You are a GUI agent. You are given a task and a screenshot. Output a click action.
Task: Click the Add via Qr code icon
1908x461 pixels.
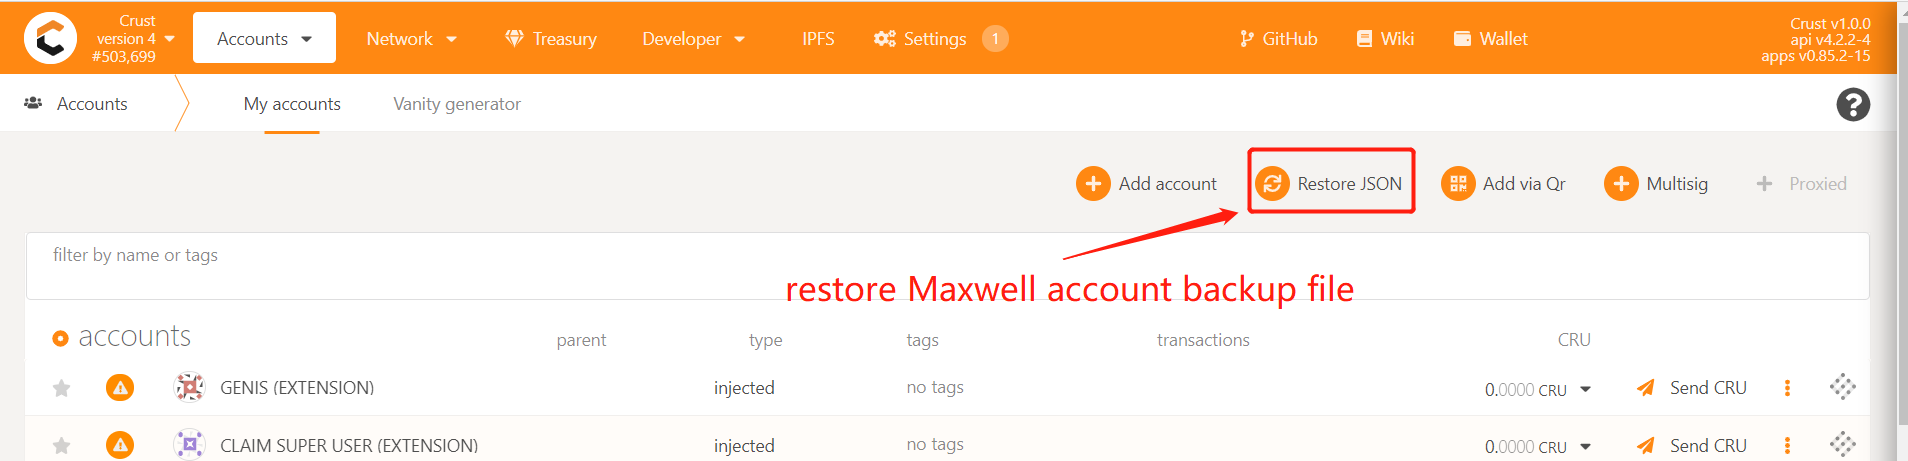[x=1458, y=183]
